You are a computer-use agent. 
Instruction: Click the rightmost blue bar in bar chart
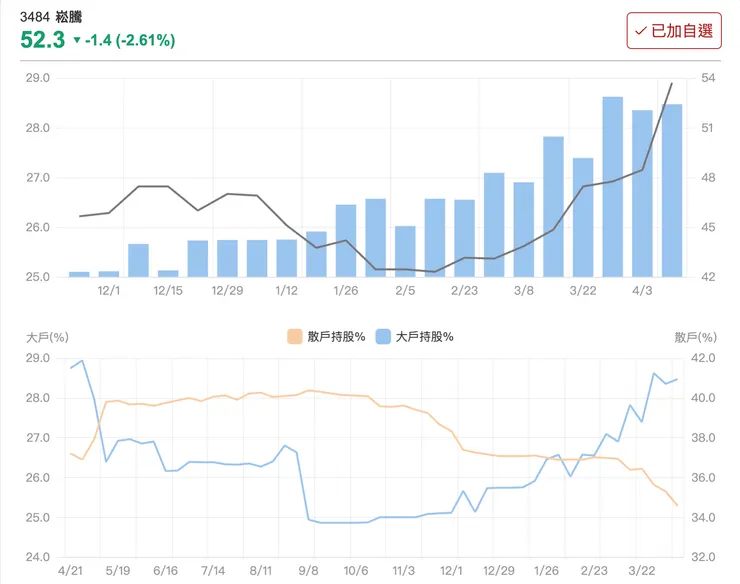[671, 190]
